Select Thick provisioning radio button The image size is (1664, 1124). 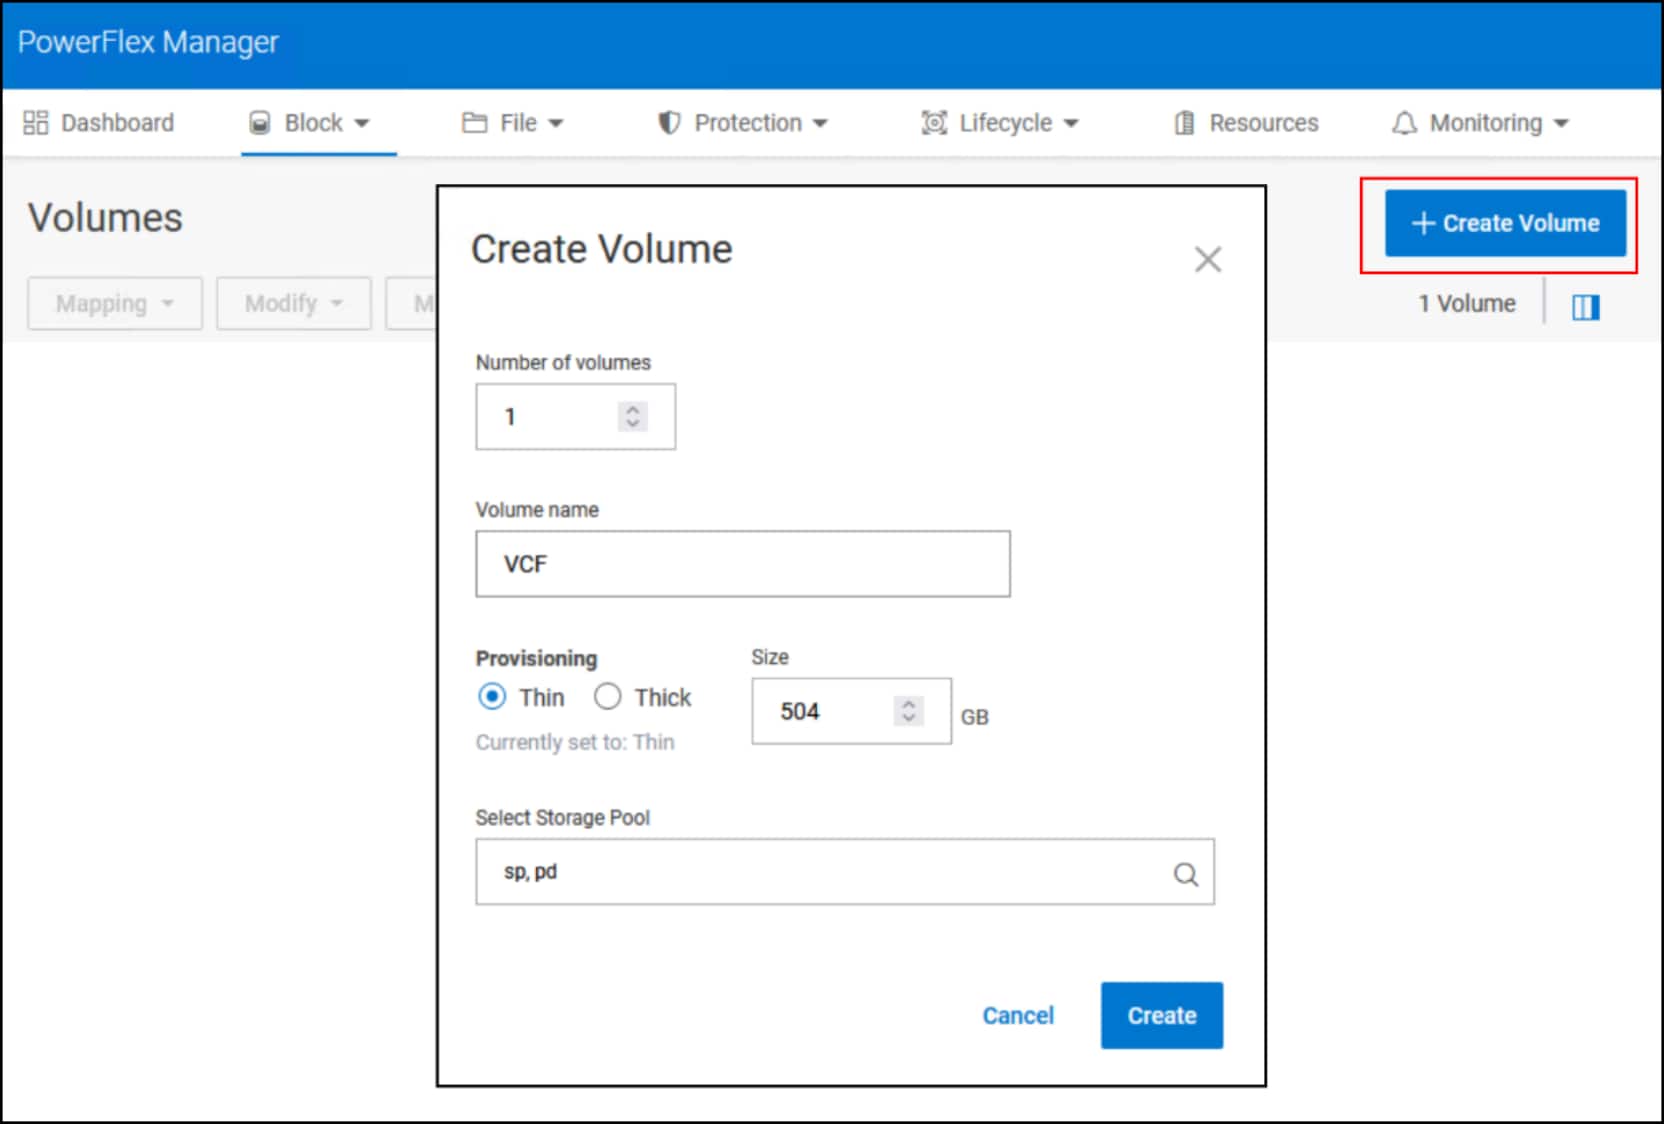pyautogui.click(x=608, y=696)
